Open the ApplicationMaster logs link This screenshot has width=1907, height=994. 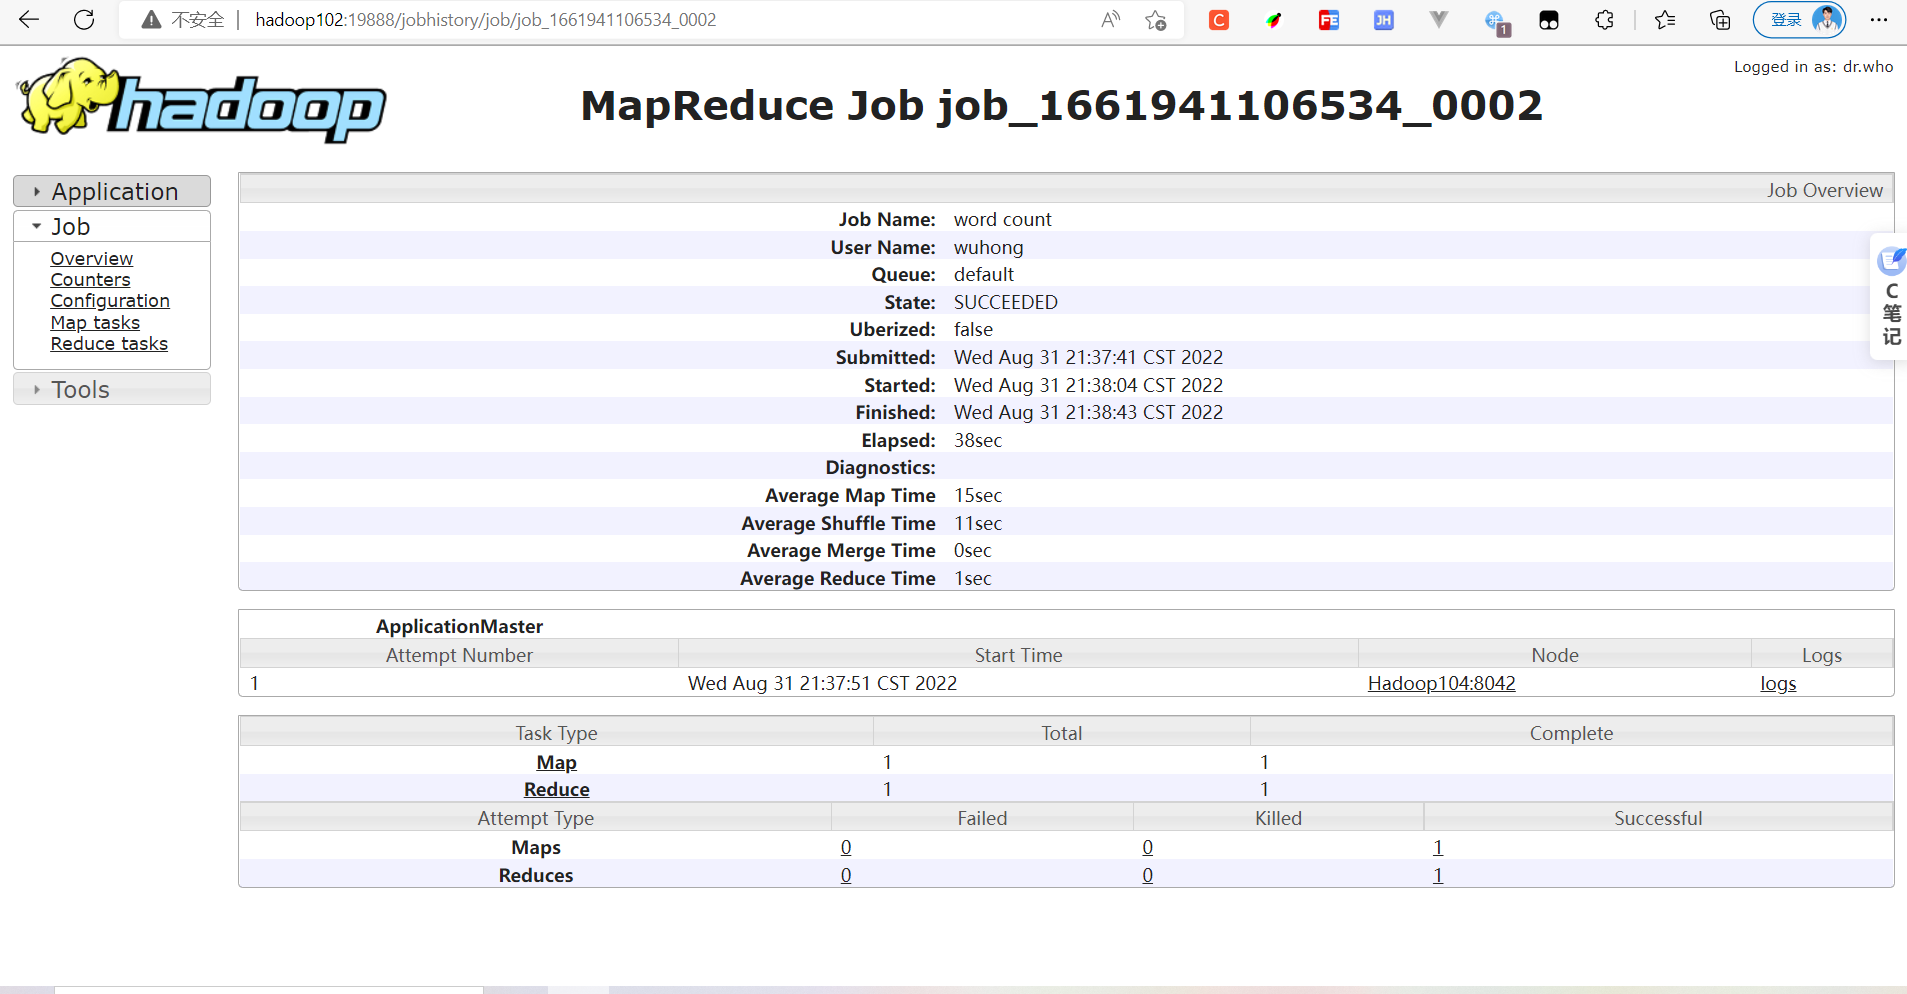point(1778,684)
